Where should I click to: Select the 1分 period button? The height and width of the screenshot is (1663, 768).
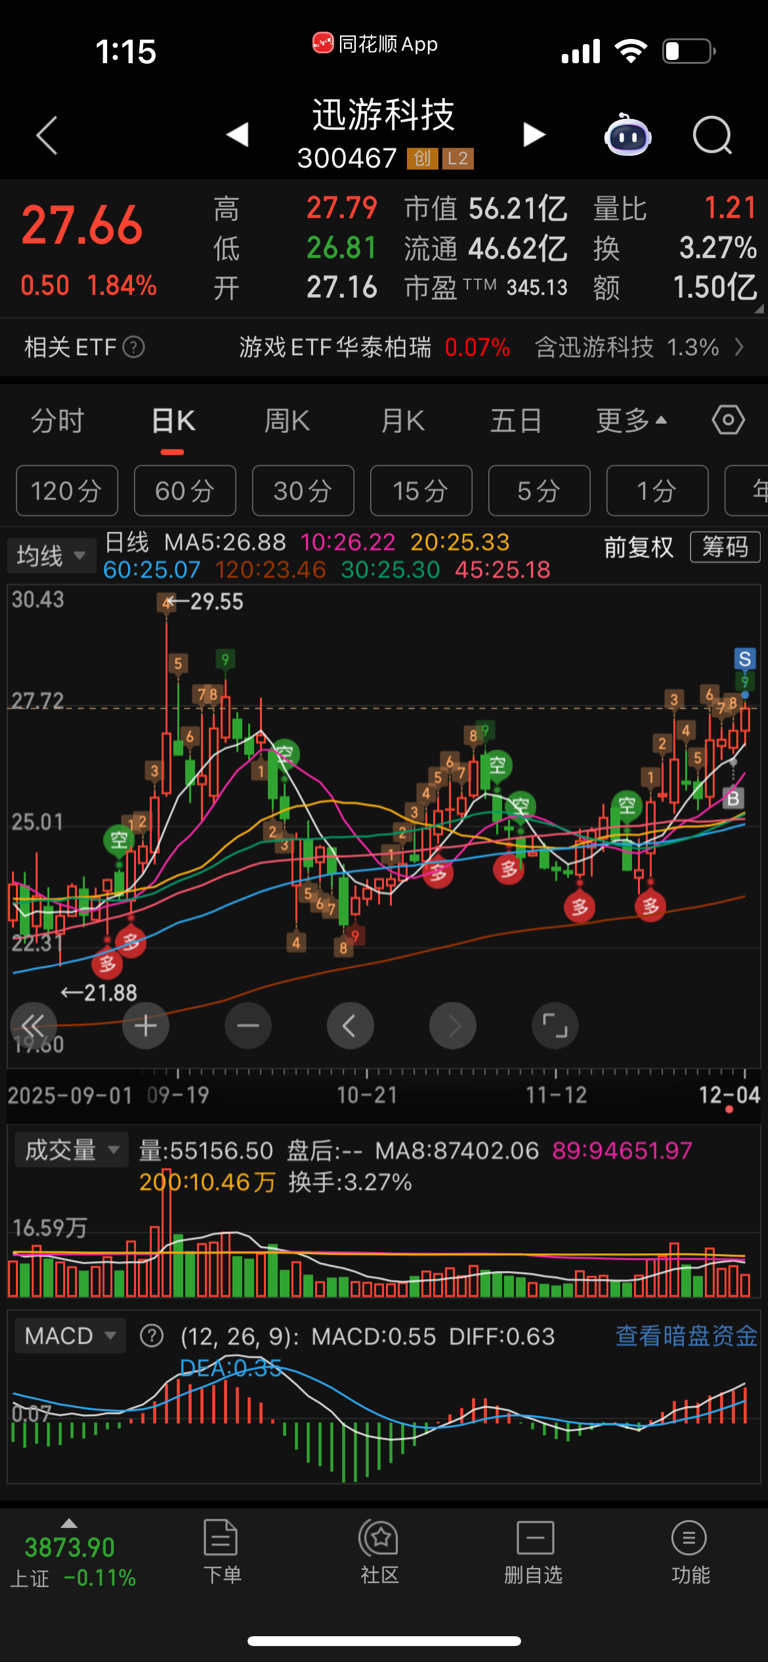[657, 491]
